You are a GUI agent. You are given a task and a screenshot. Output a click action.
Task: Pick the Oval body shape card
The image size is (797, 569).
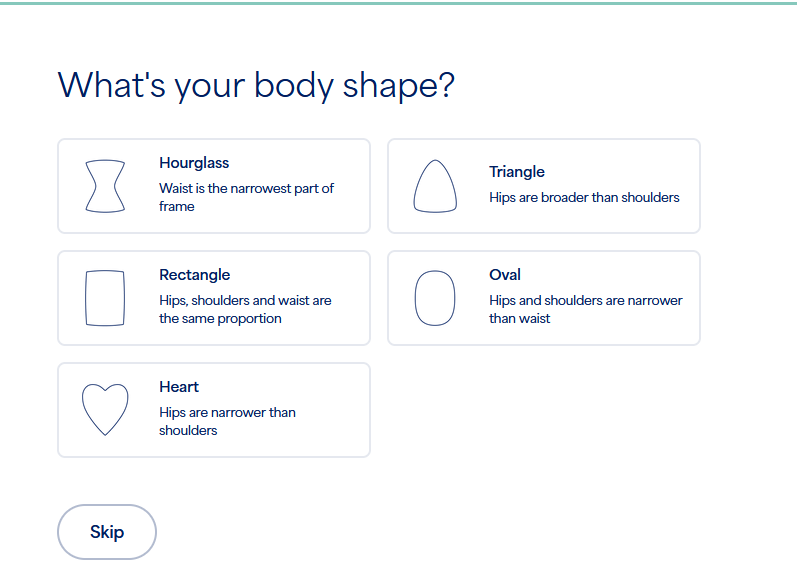(x=544, y=298)
